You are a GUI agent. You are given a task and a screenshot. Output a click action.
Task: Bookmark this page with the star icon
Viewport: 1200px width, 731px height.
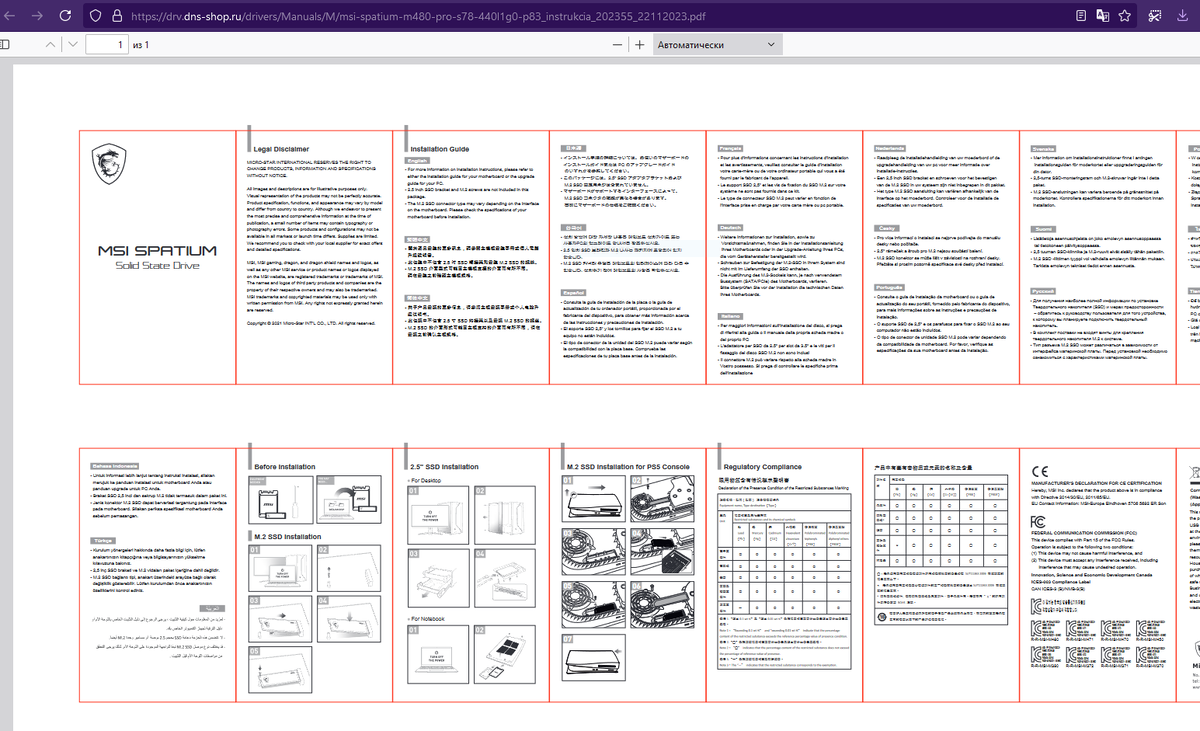coord(1124,16)
